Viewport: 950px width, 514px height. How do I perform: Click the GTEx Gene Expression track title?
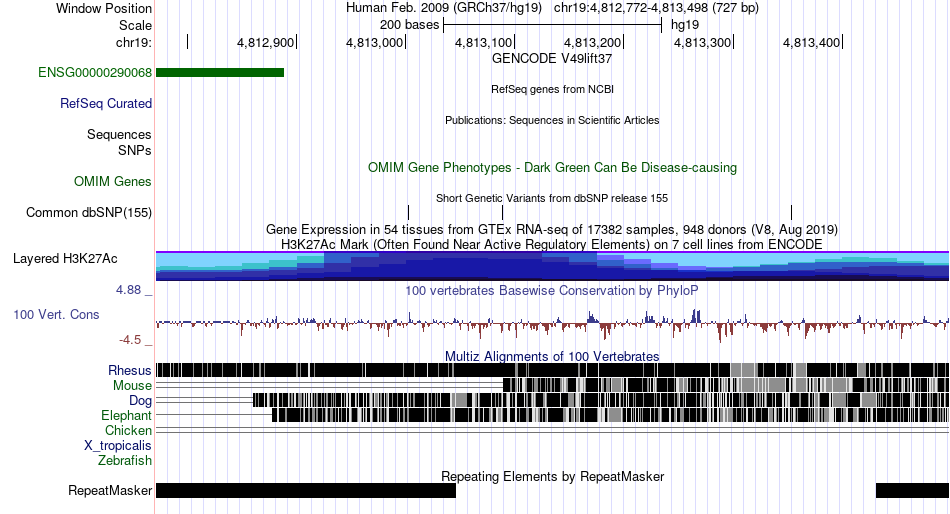click(552, 230)
